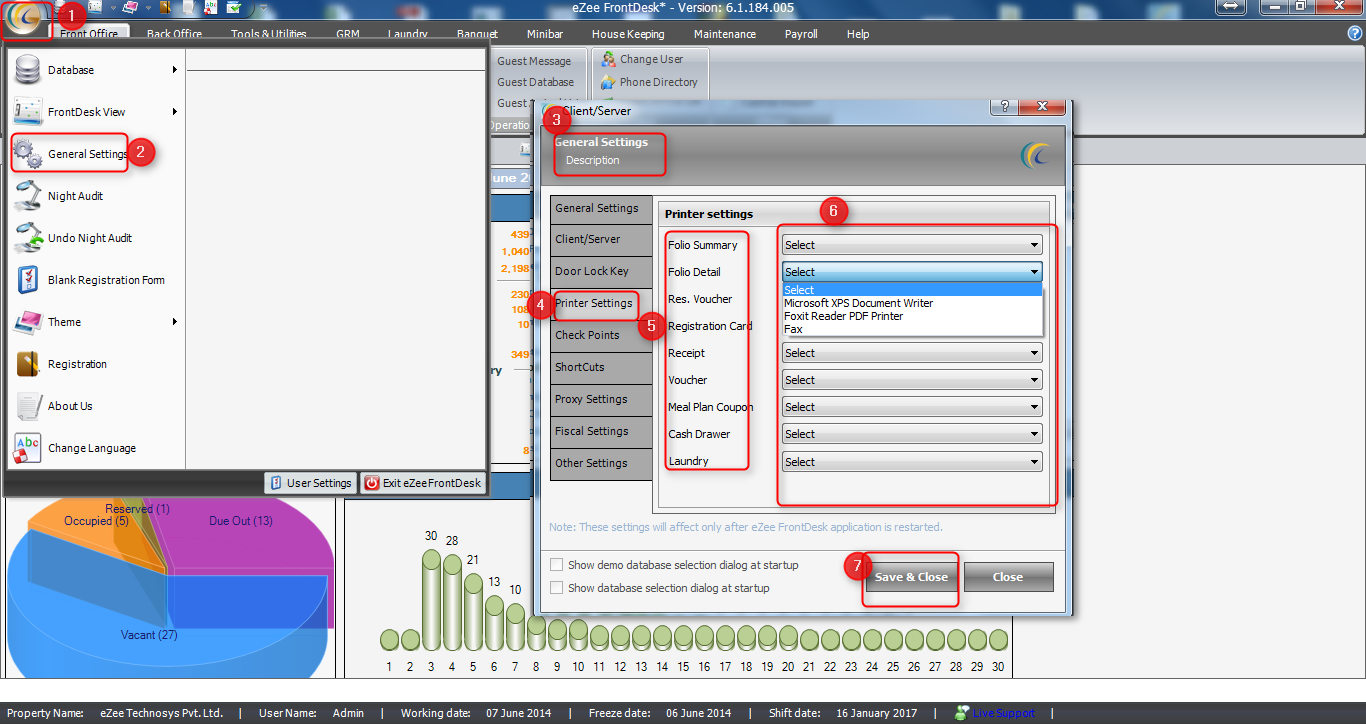Click the Live Support icon in the status bar
This screenshot has height=725, width=1366.
pyautogui.click(x=962, y=713)
